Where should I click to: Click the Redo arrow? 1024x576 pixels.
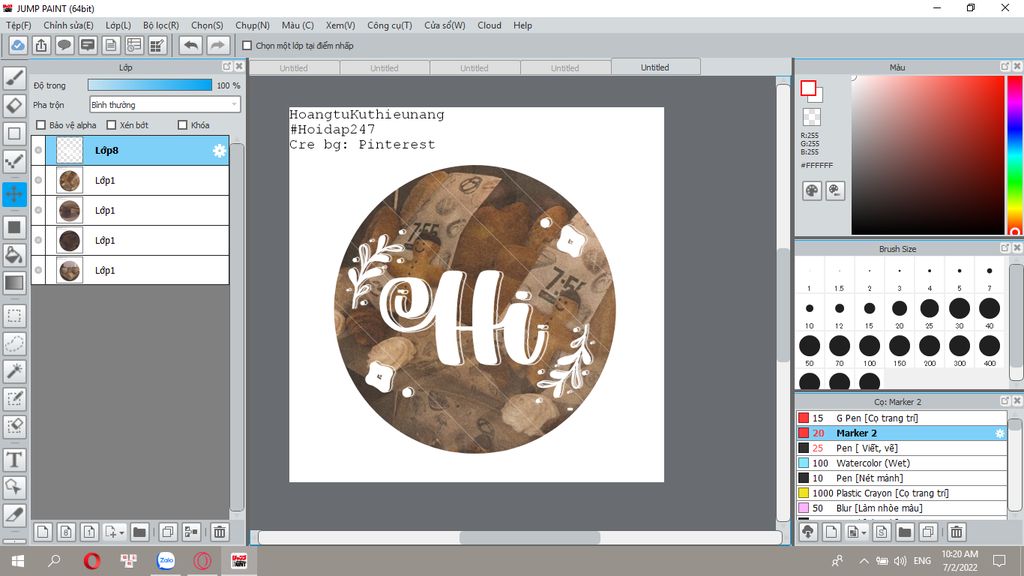218,45
